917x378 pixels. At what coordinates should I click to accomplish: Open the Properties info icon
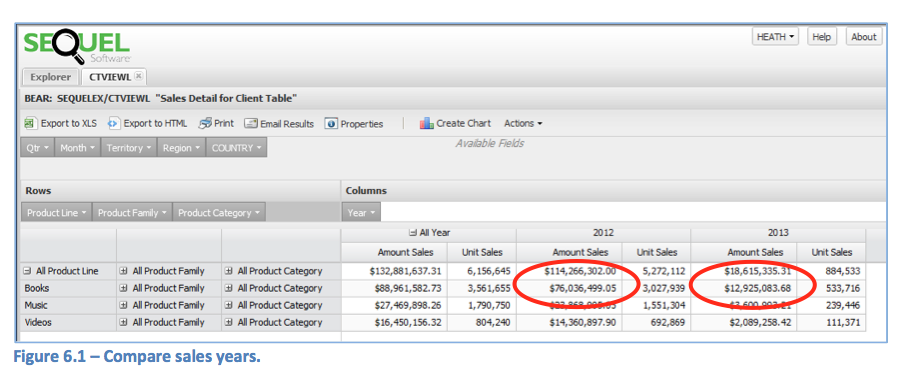[331, 124]
